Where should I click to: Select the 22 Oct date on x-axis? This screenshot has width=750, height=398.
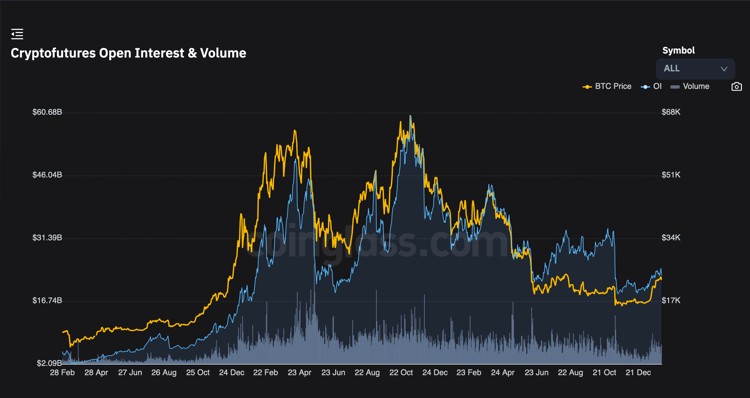[401, 373]
